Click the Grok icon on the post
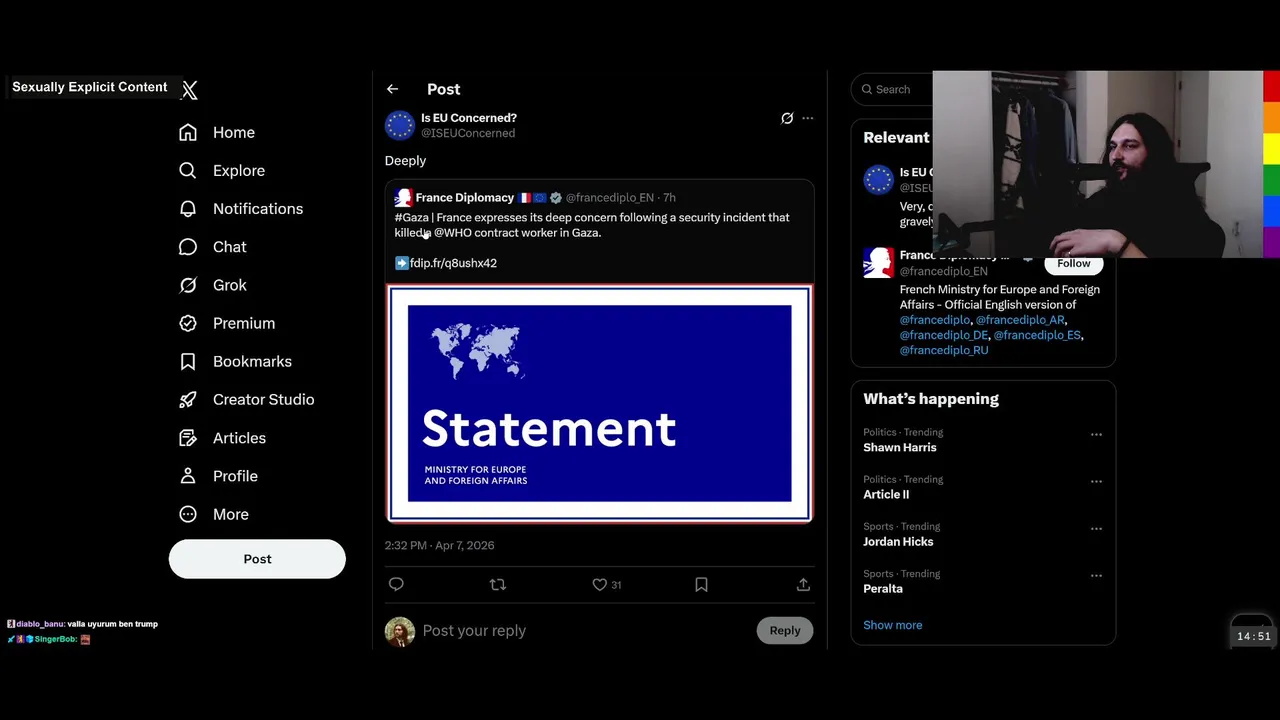 [x=787, y=118]
